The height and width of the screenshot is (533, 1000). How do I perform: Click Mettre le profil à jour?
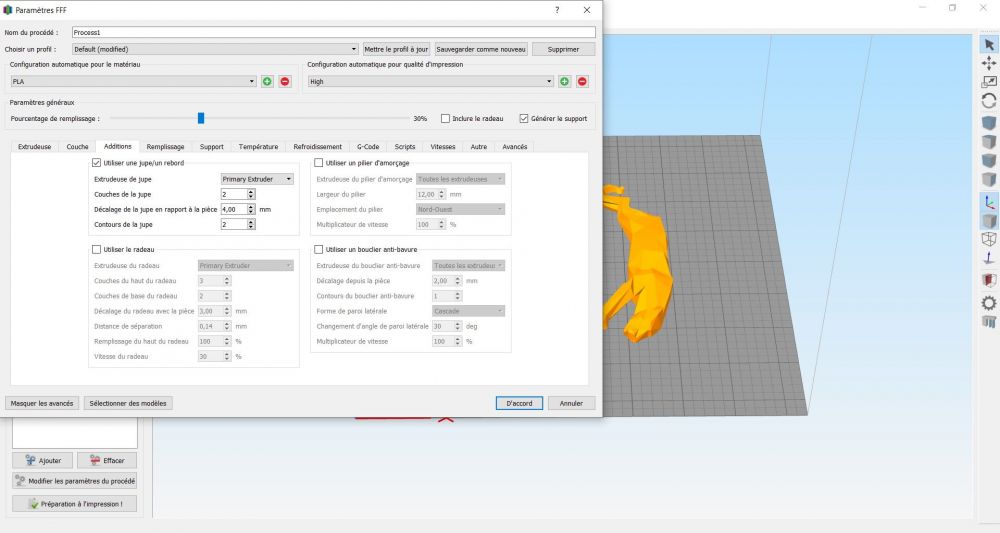click(396, 49)
